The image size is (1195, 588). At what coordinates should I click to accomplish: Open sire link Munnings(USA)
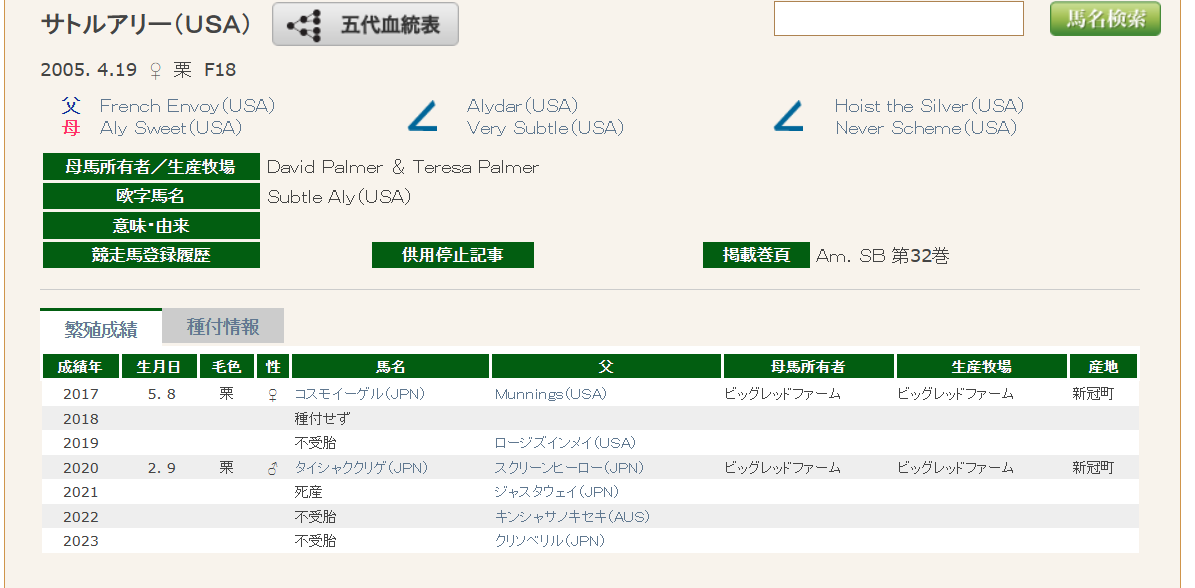[x=550, y=395]
